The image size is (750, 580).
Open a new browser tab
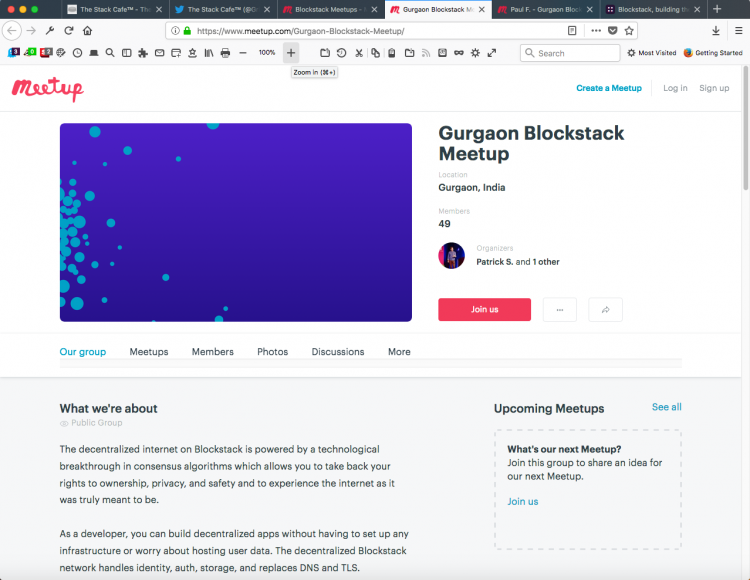pos(717,9)
